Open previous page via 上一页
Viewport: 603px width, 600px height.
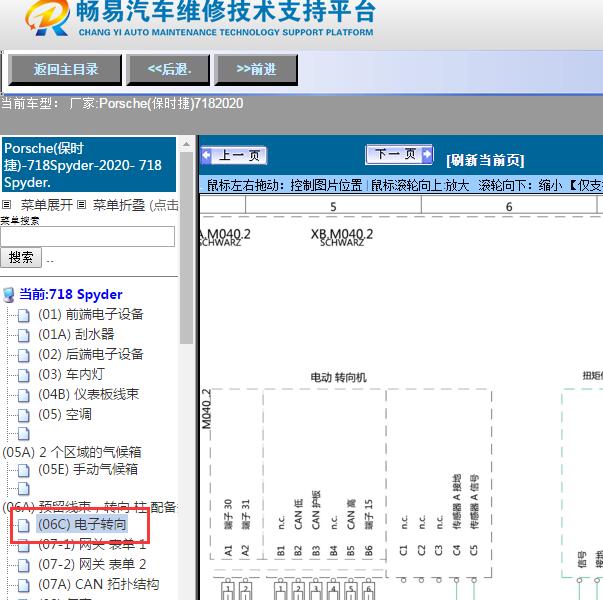click(234, 156)
